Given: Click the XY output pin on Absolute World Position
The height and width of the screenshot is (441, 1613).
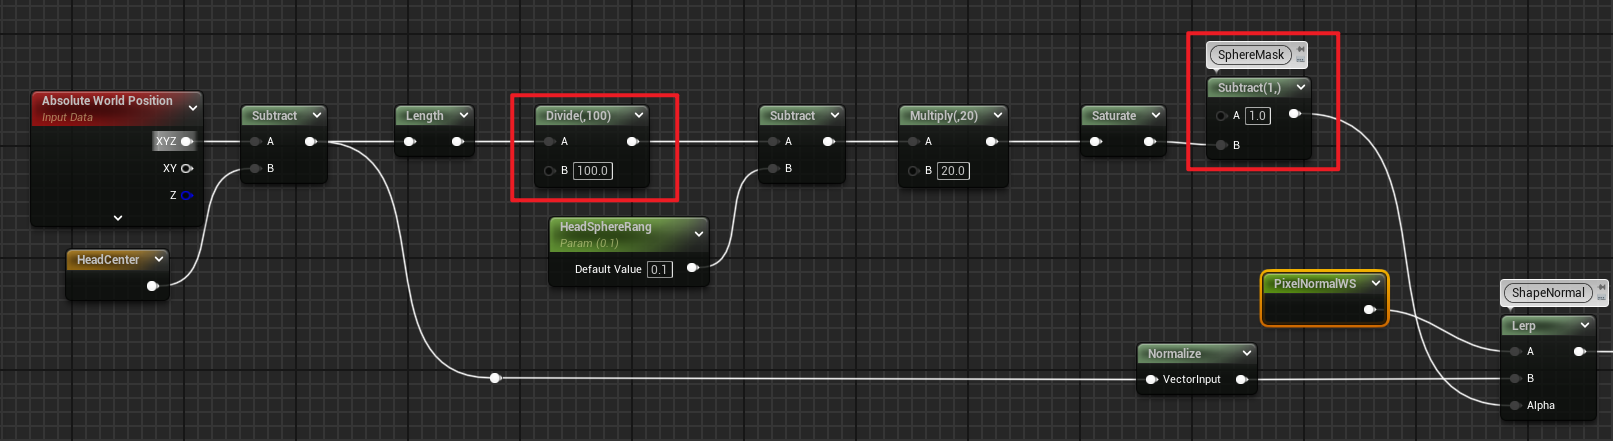Looking at the screenshot, I should 187,168.
